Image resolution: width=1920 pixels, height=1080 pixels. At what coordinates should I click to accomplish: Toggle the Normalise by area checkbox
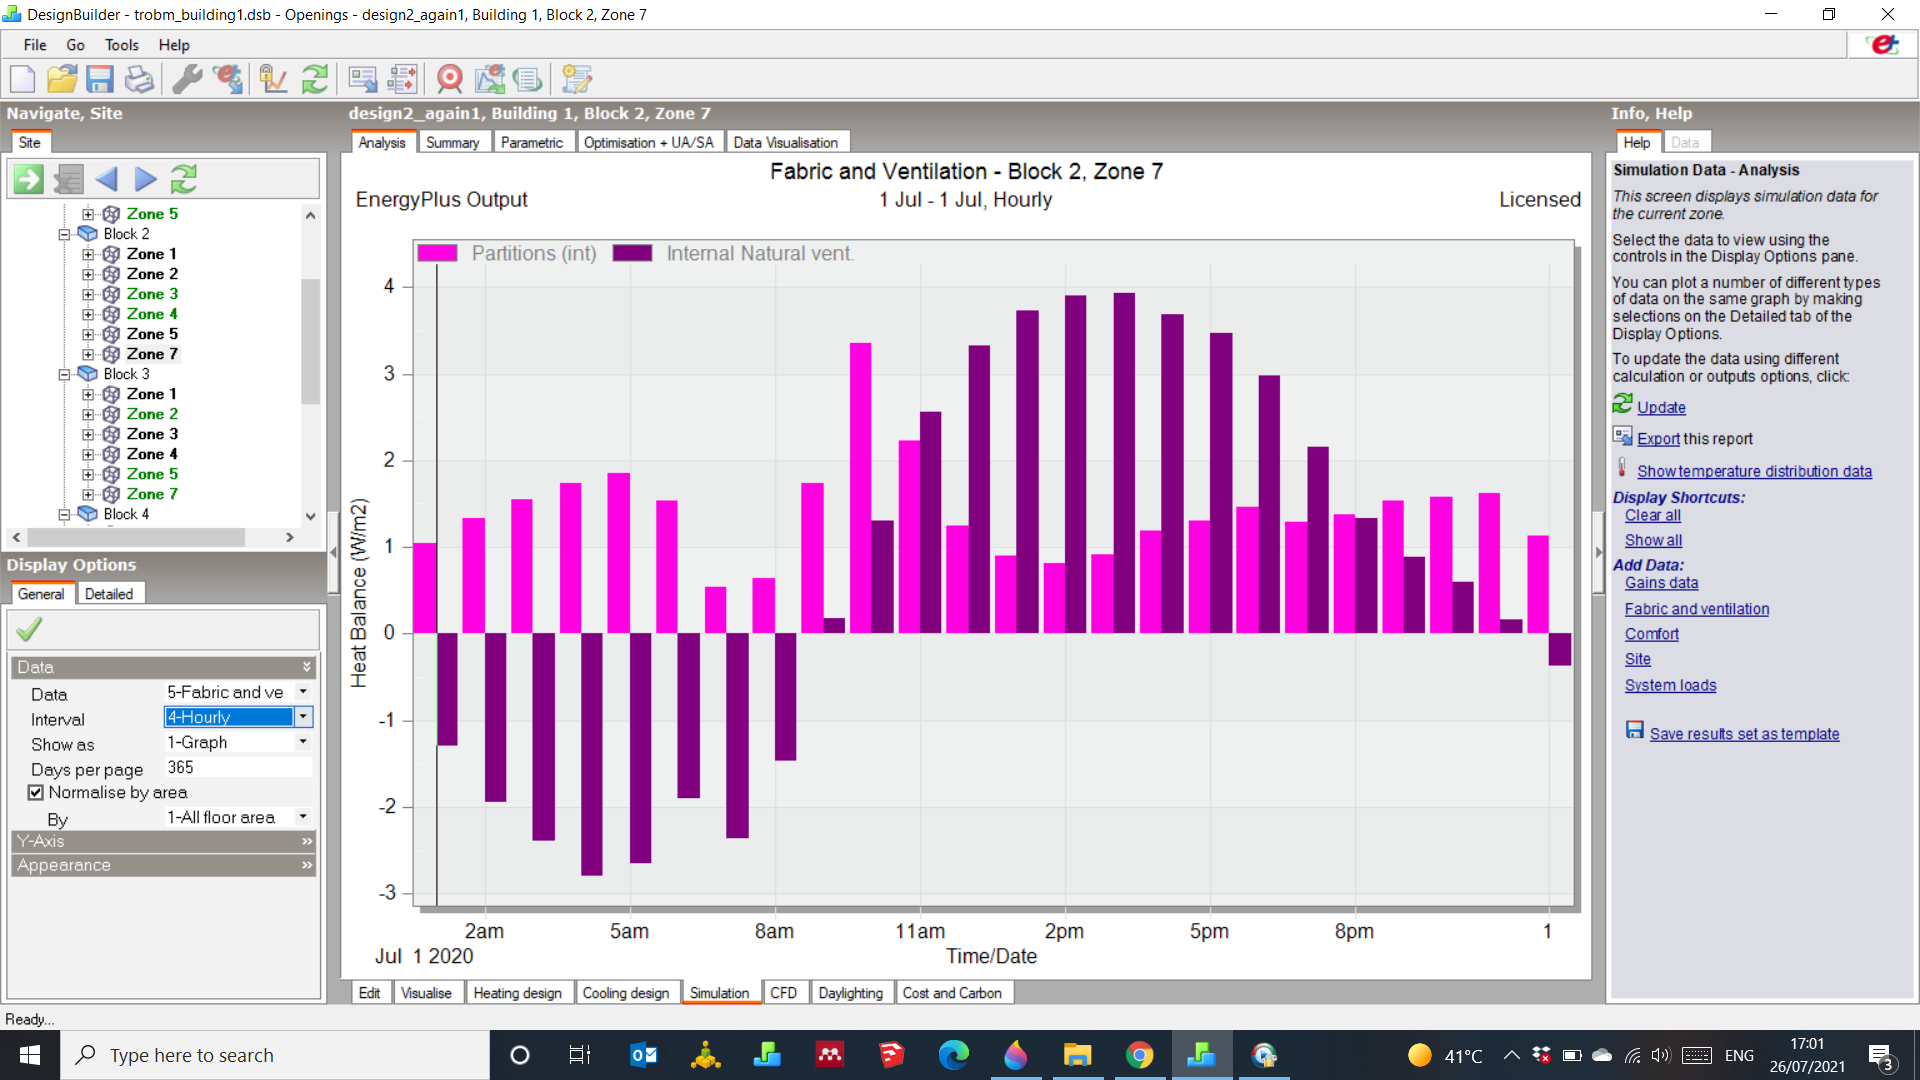pyautogui.click(x=36, y=792)
